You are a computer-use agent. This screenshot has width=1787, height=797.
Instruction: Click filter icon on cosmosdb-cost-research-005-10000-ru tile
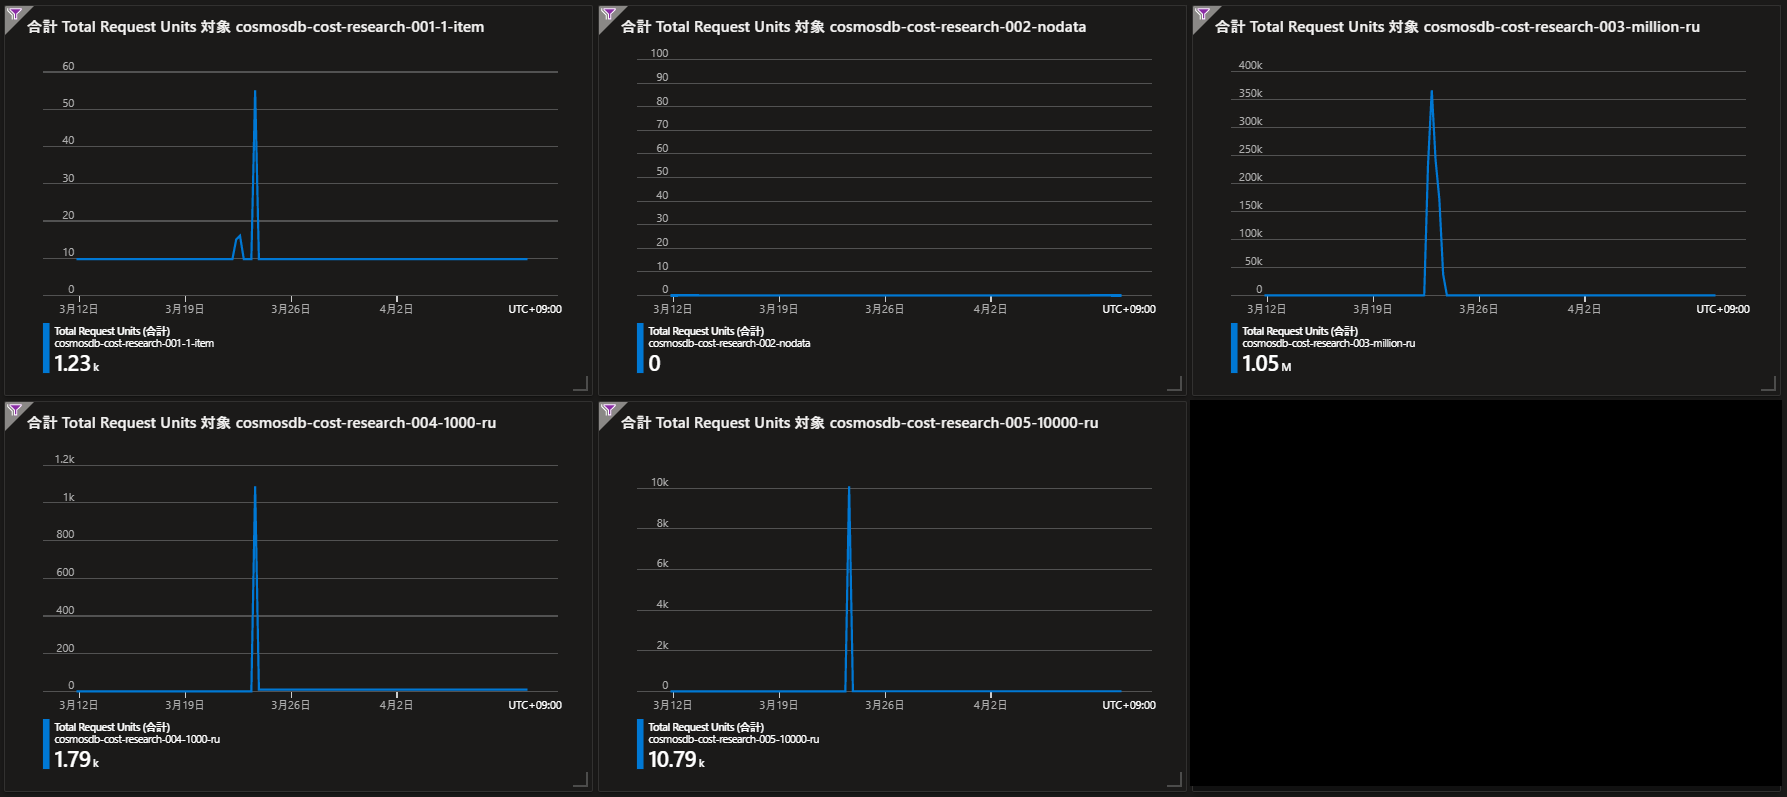608,411
